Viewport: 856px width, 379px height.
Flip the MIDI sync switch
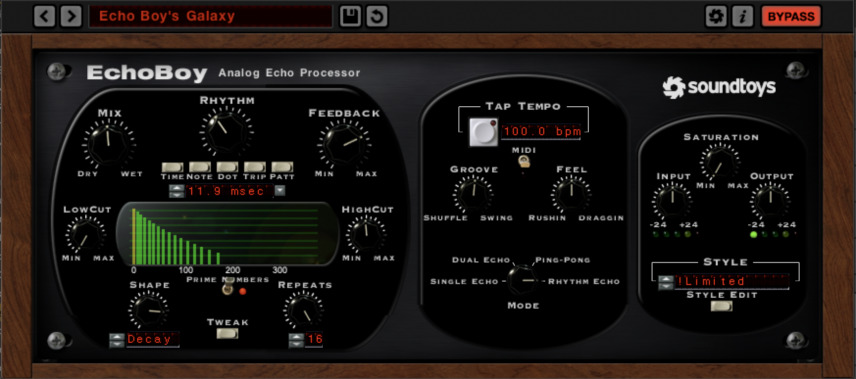(523, 161)
